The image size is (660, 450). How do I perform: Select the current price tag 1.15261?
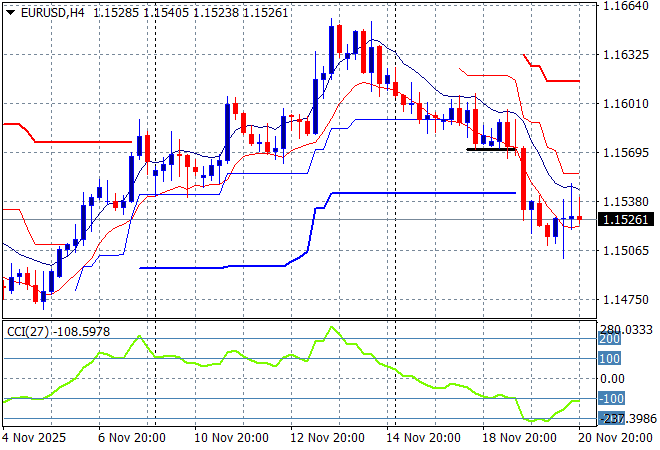pyautogui.click(x=625, y=219)
